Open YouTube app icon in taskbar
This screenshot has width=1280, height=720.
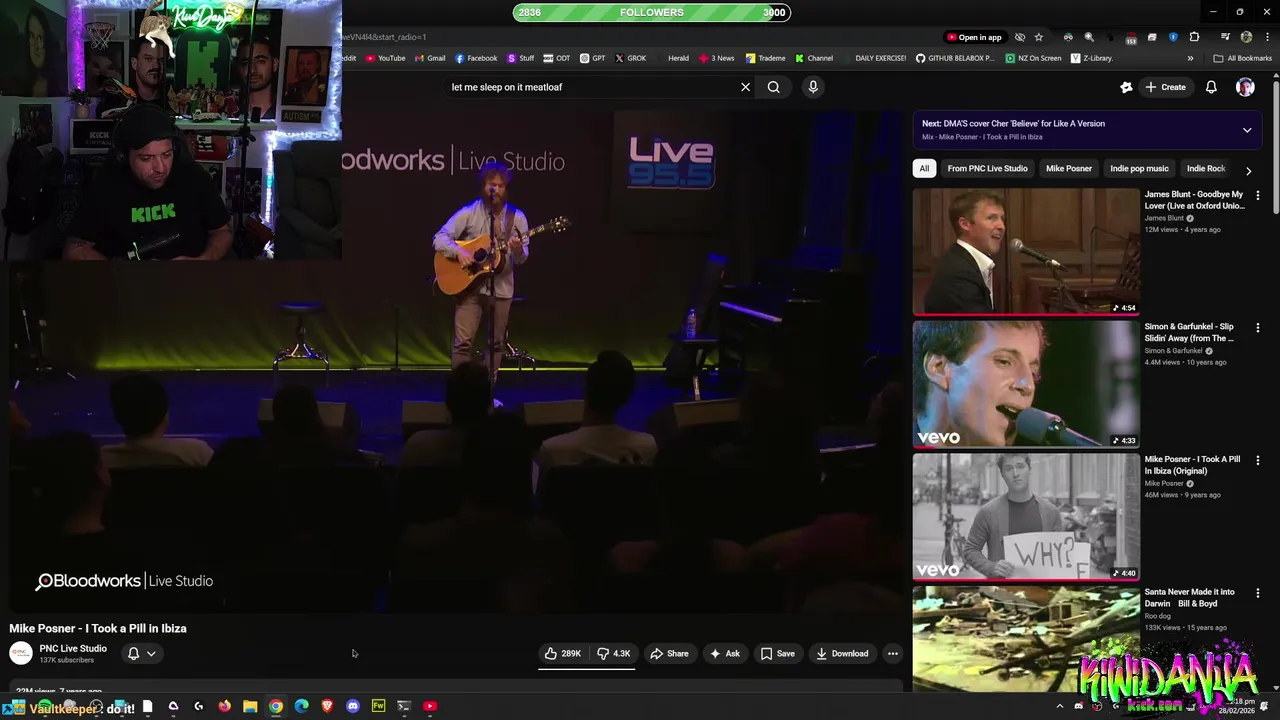point(430,706)
